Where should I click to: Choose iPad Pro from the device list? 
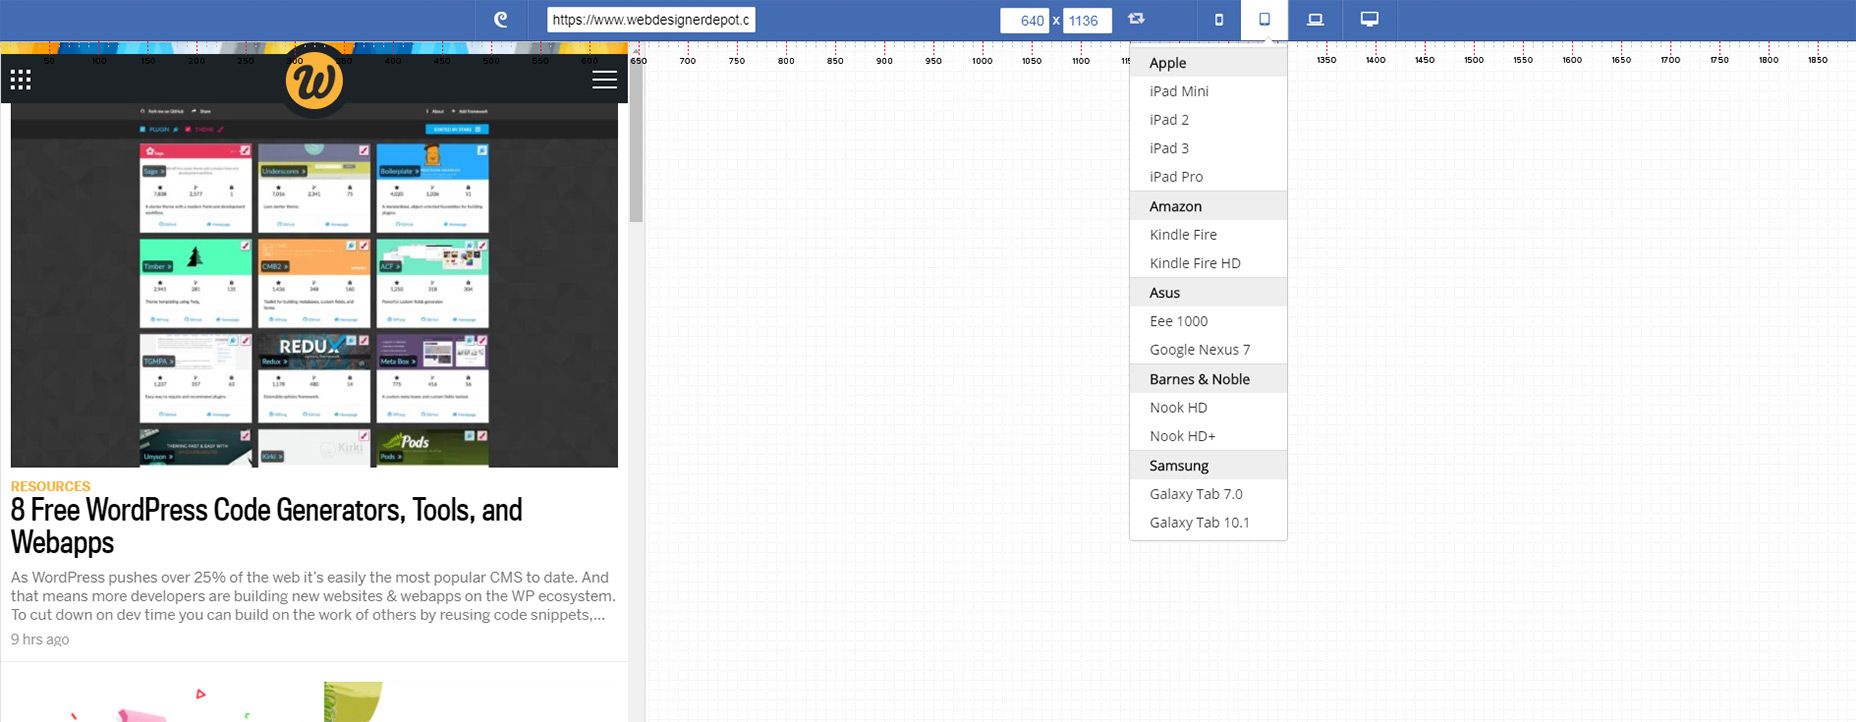pyautogui.click(x=1176, y=177)
